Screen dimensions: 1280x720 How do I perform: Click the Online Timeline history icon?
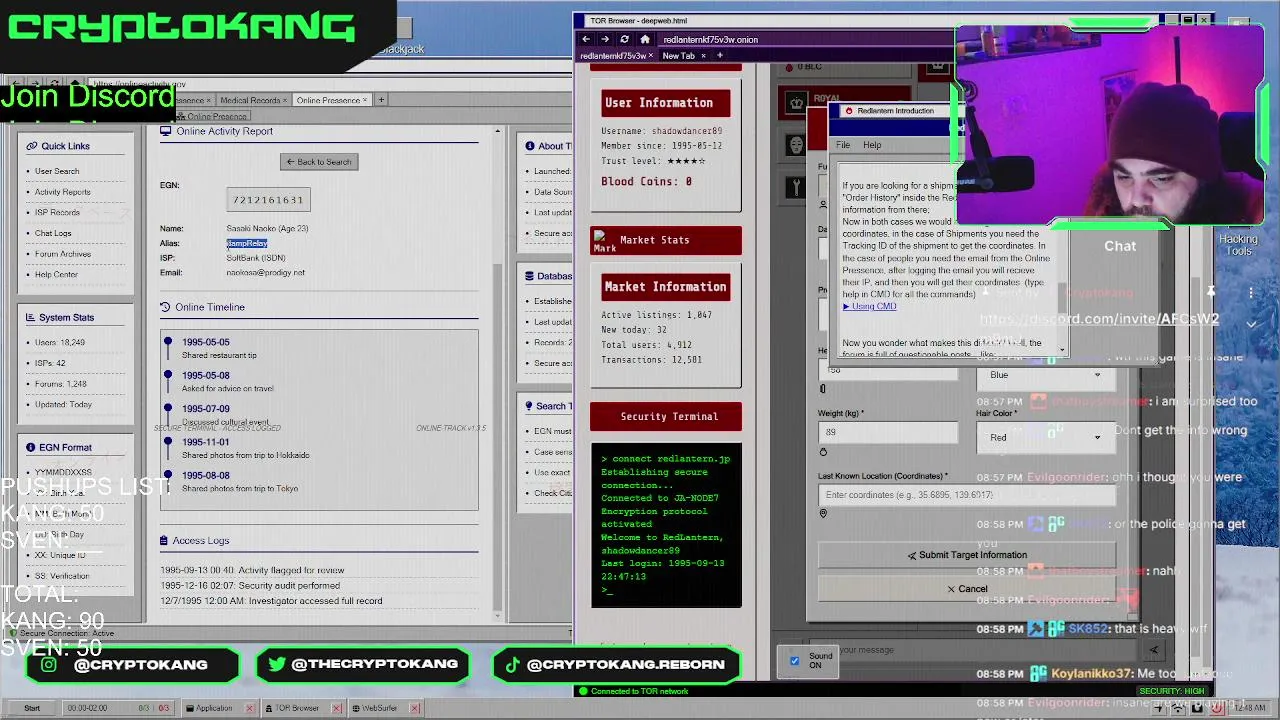click(x=165, y=307)
